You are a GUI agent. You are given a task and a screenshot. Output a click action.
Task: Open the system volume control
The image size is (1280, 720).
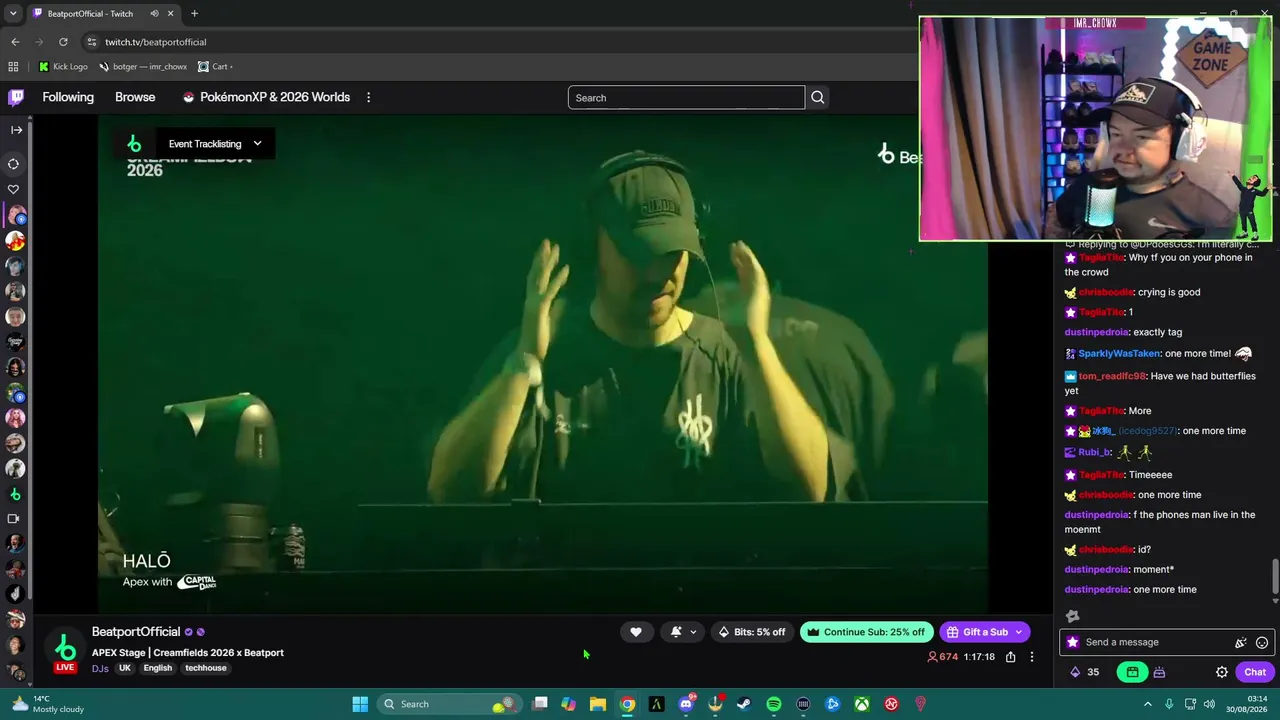pos(1209,704)
